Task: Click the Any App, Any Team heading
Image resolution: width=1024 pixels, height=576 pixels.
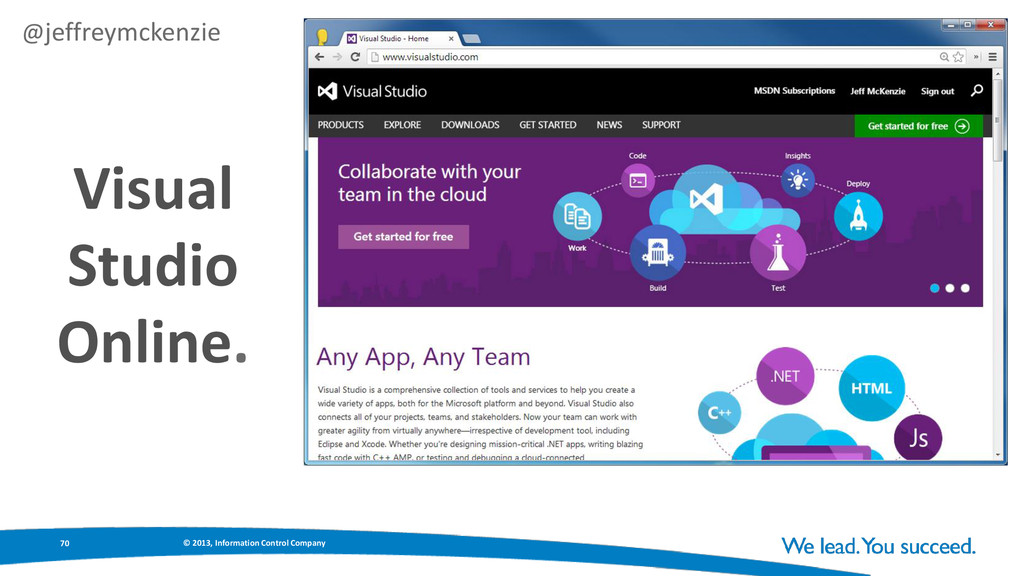Action: pyautogui.click(x=423, y=357)
